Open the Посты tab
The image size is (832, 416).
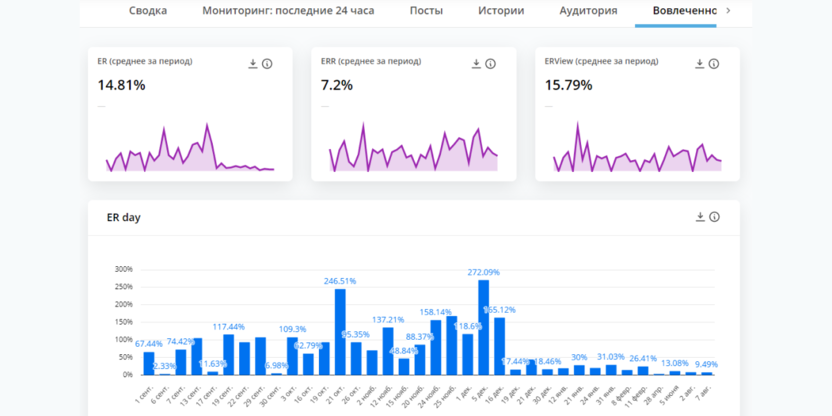pos(426,11)
